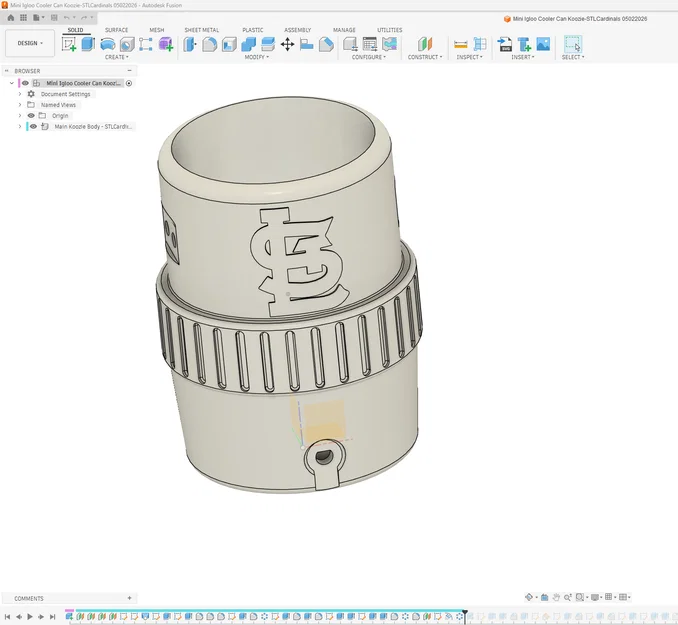
Task: Switch to the ASSEMBLY tab
Action: coord(297,30)
